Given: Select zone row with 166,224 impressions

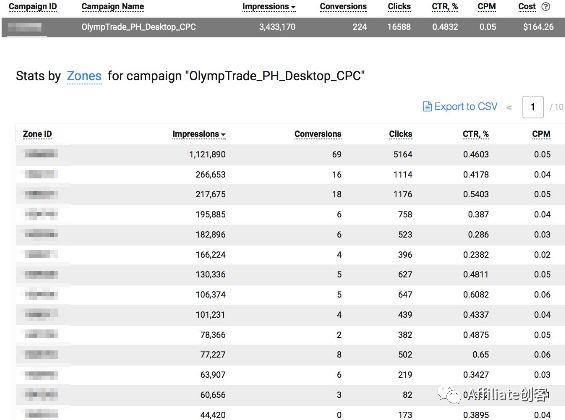Looking at the screenshot, I should [290, 255].
